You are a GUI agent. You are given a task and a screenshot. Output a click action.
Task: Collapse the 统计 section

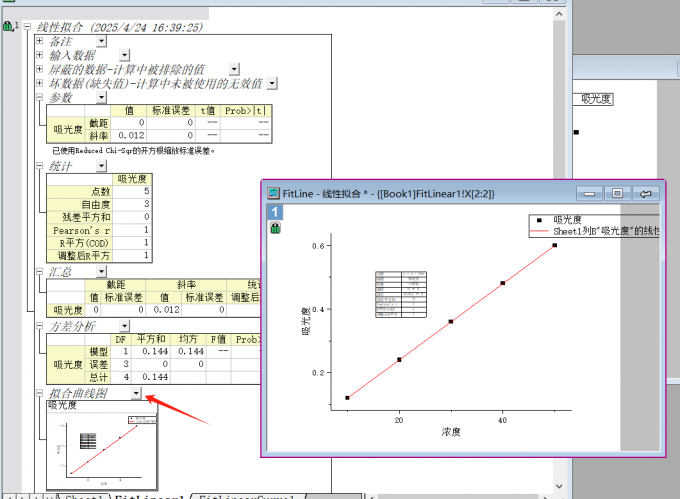(39, 165)
